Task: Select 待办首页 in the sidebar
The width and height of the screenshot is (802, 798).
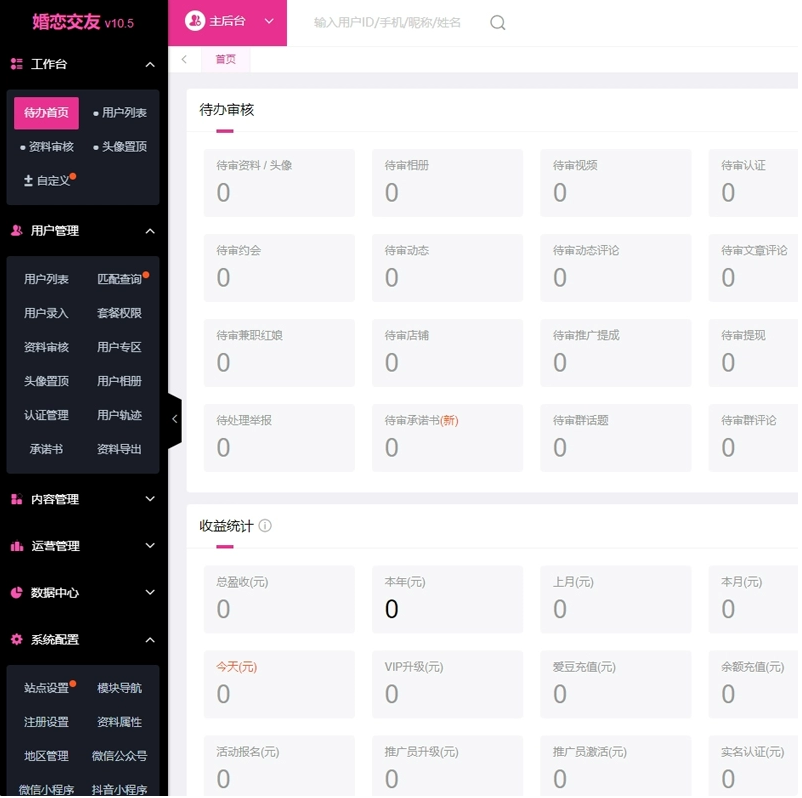Action: pyautogui.click(x=46, y=113)
